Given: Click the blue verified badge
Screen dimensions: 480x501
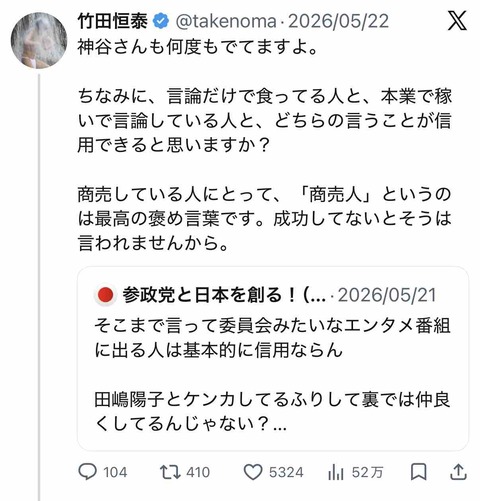Looking at the screenshot, I should coord(161,21).
